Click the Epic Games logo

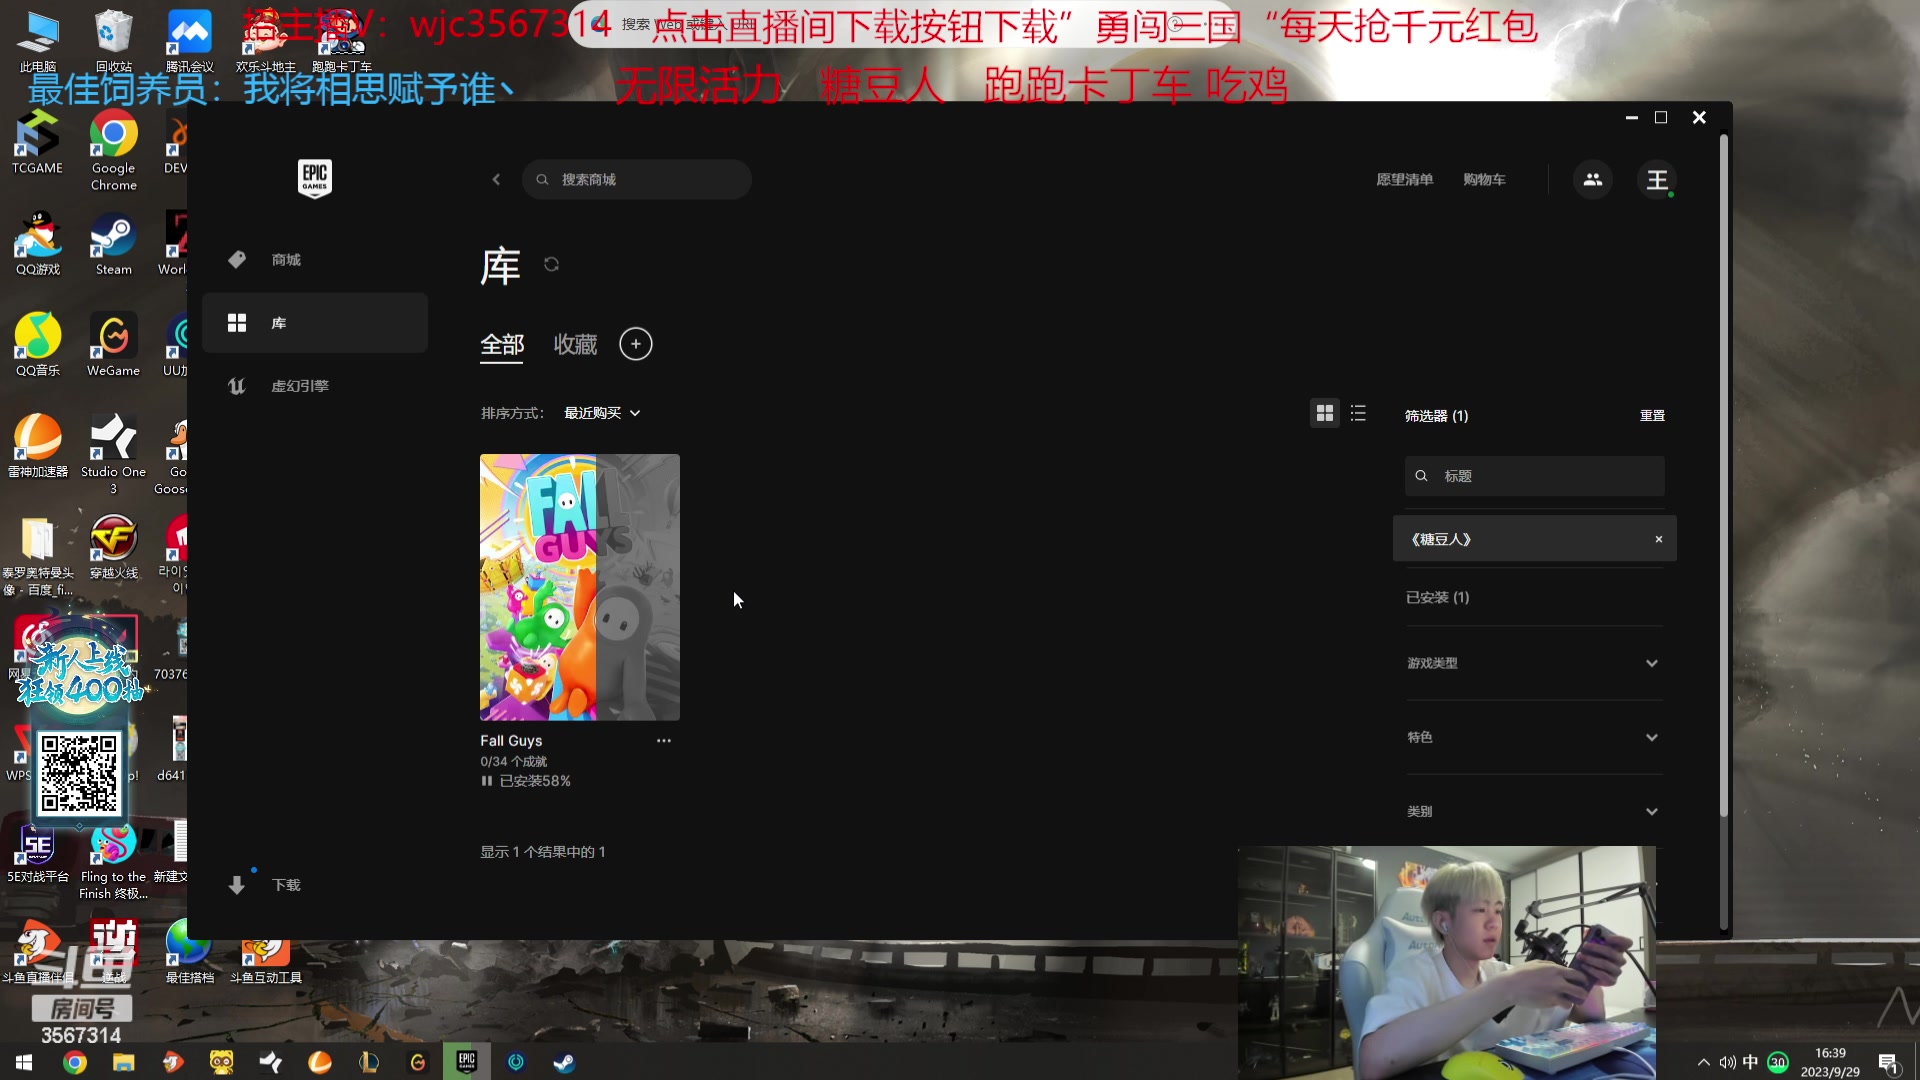pos(315,179)
